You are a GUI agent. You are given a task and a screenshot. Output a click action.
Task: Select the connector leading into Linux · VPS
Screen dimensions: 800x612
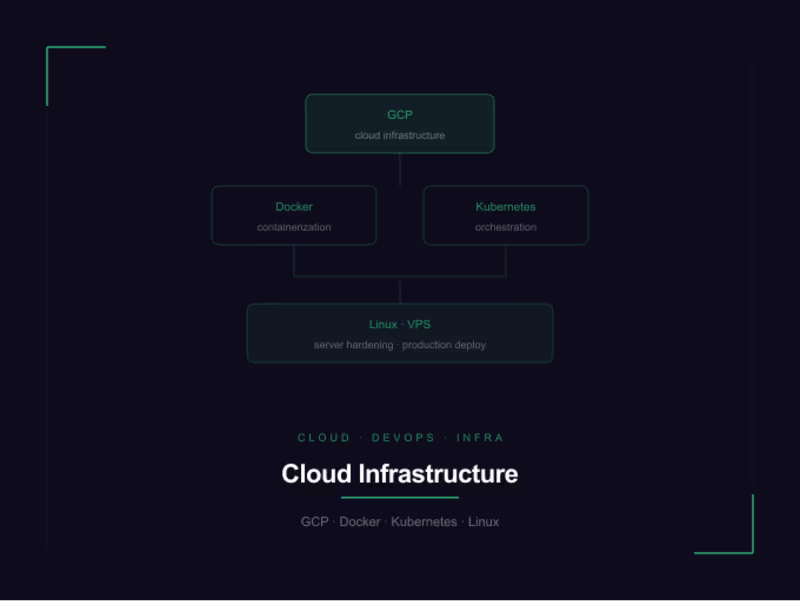399,290
